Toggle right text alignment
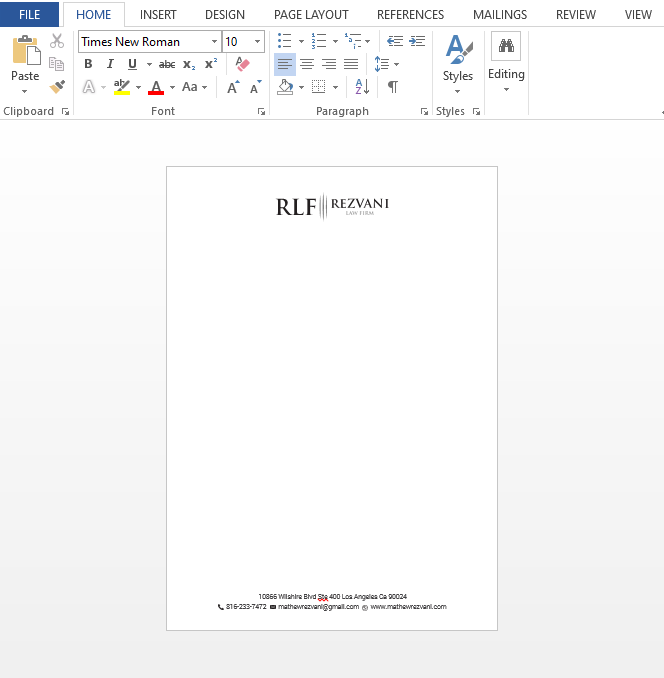This screenshot has height=678, width=664. coord(329,64)
